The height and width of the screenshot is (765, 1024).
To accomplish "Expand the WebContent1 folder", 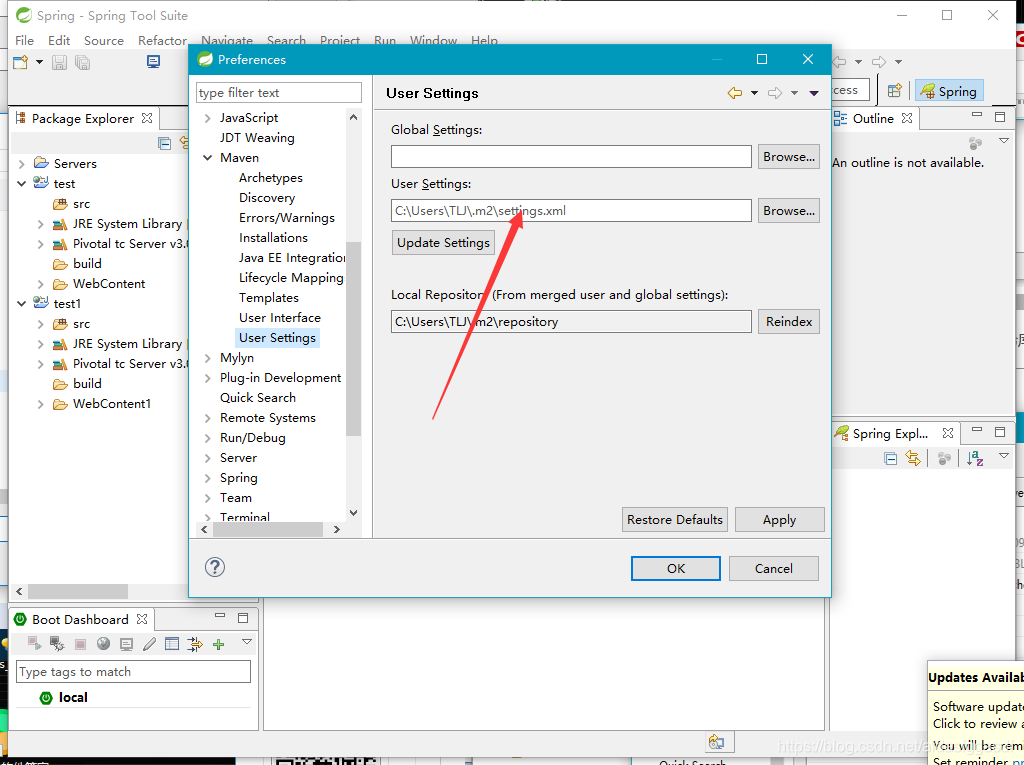I will pos(40,404).
